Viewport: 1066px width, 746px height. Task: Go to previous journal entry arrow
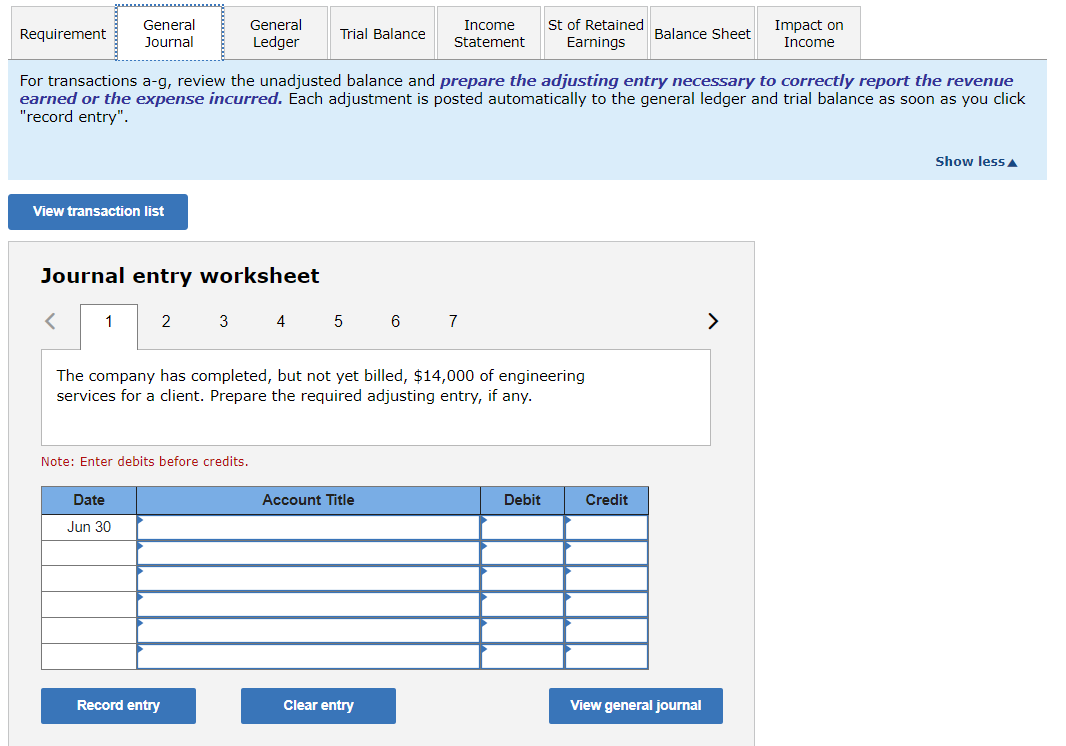point(50,321)
